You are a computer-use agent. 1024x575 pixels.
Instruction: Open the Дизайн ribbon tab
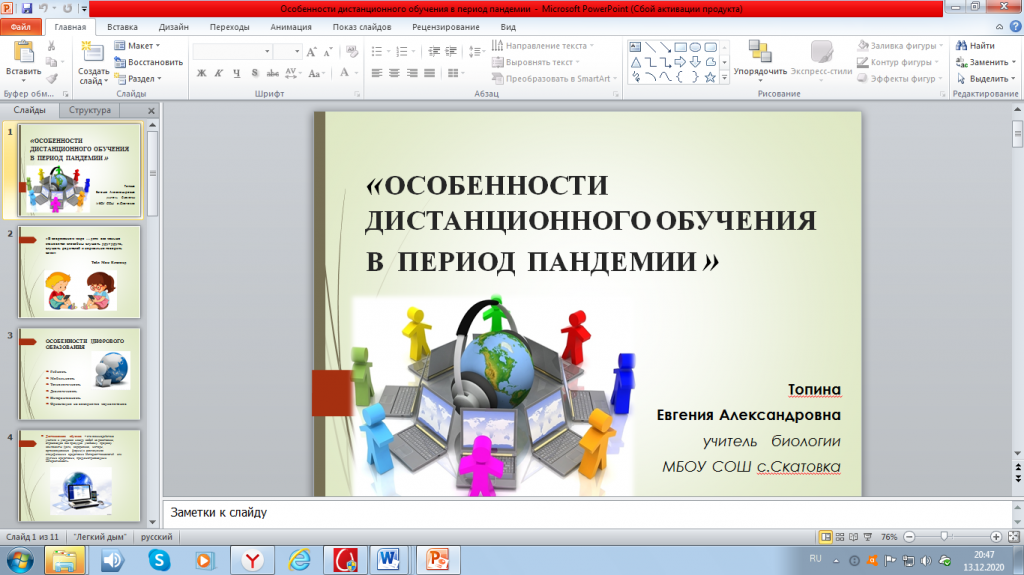pyautogui.click(x=173, y=27)
